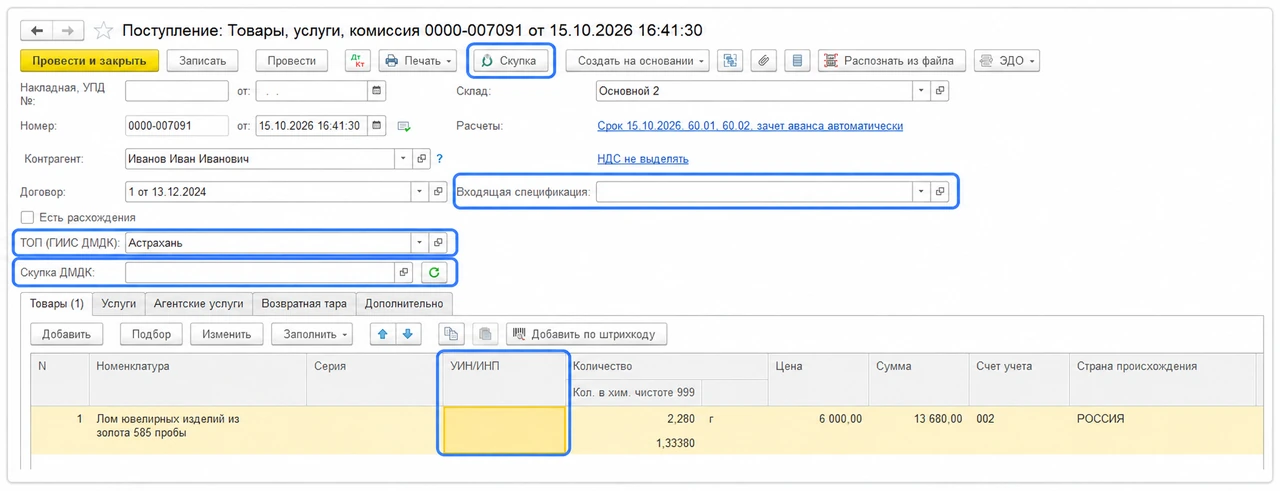This screenshot has height=491, width=1280.
Task: Open attached files with the paperclip icon
Action: [763, 61]
